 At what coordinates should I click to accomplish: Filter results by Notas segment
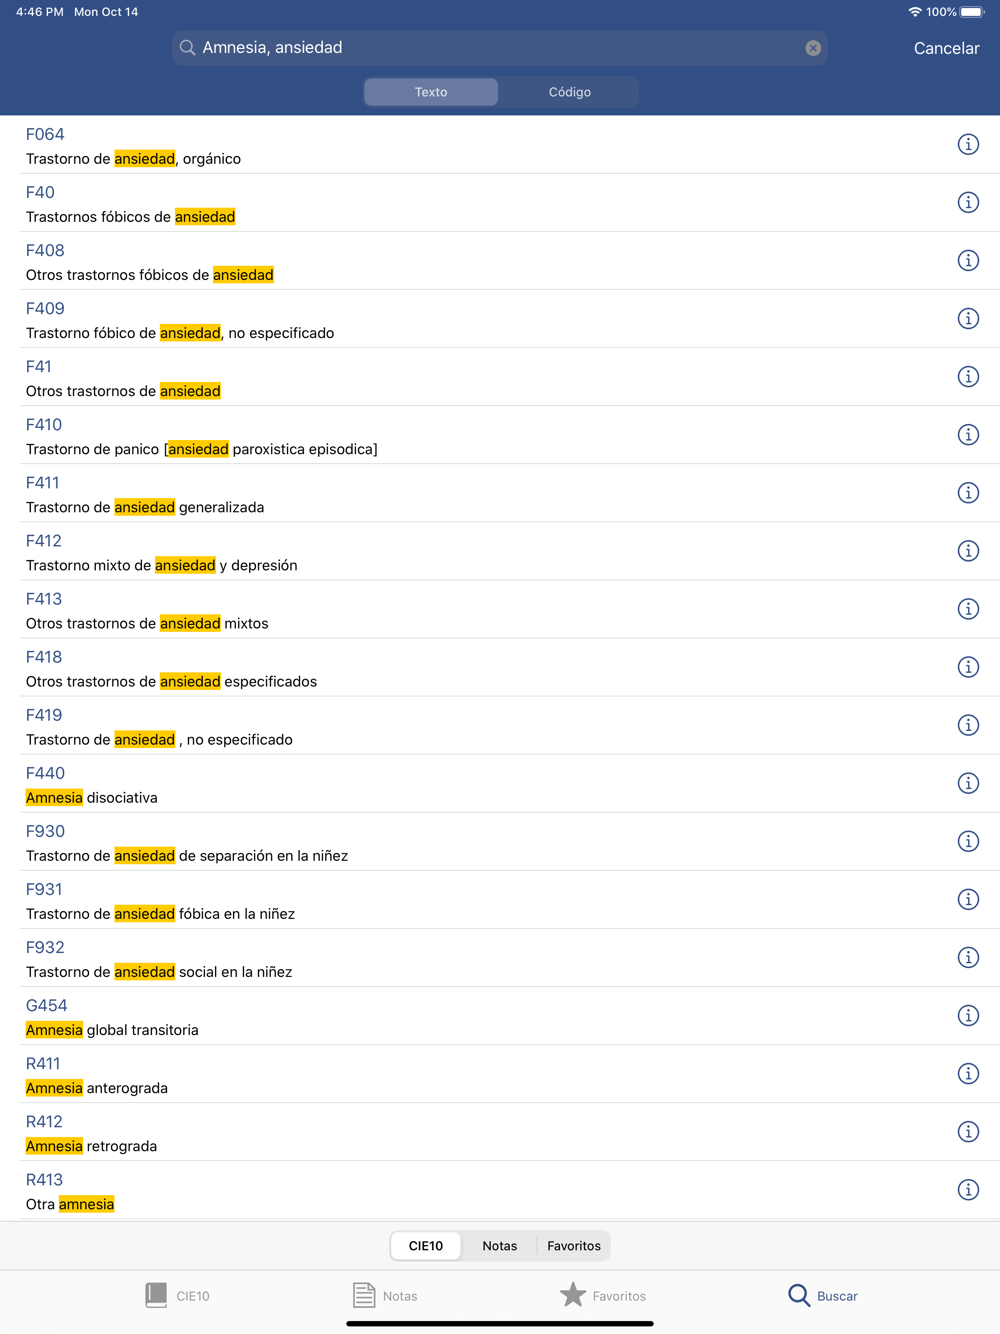499,1246
